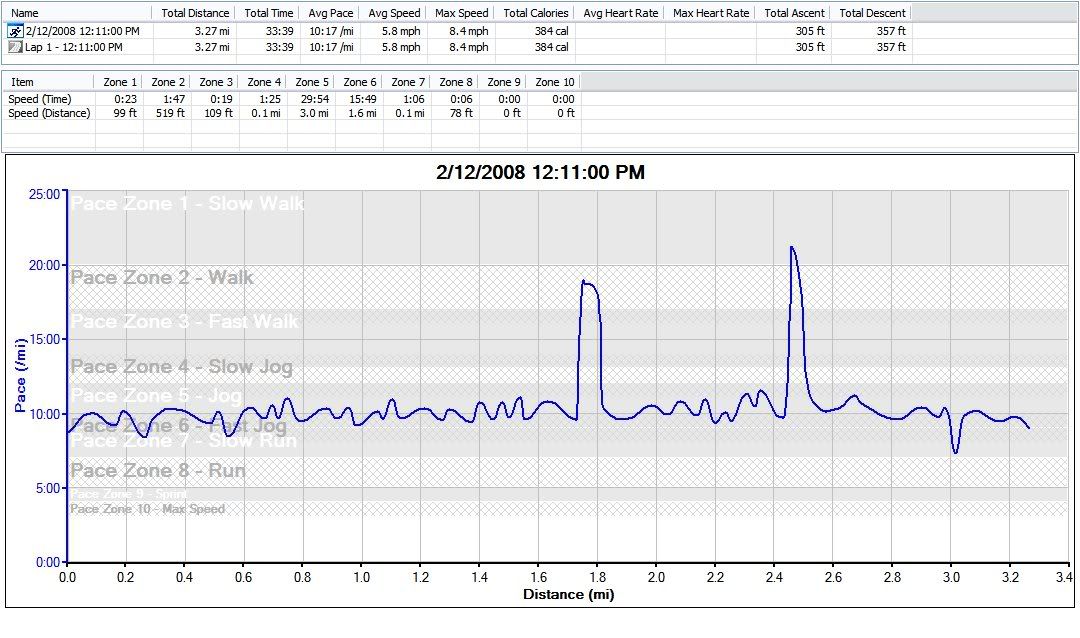1080x638 pixels.
Task: Click the tallest pace spike on the chart
Action: [x=792, y=248]
